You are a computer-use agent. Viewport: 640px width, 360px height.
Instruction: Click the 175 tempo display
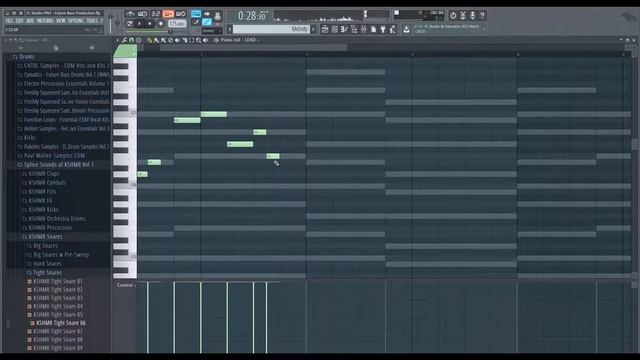[x=177, y=24]
